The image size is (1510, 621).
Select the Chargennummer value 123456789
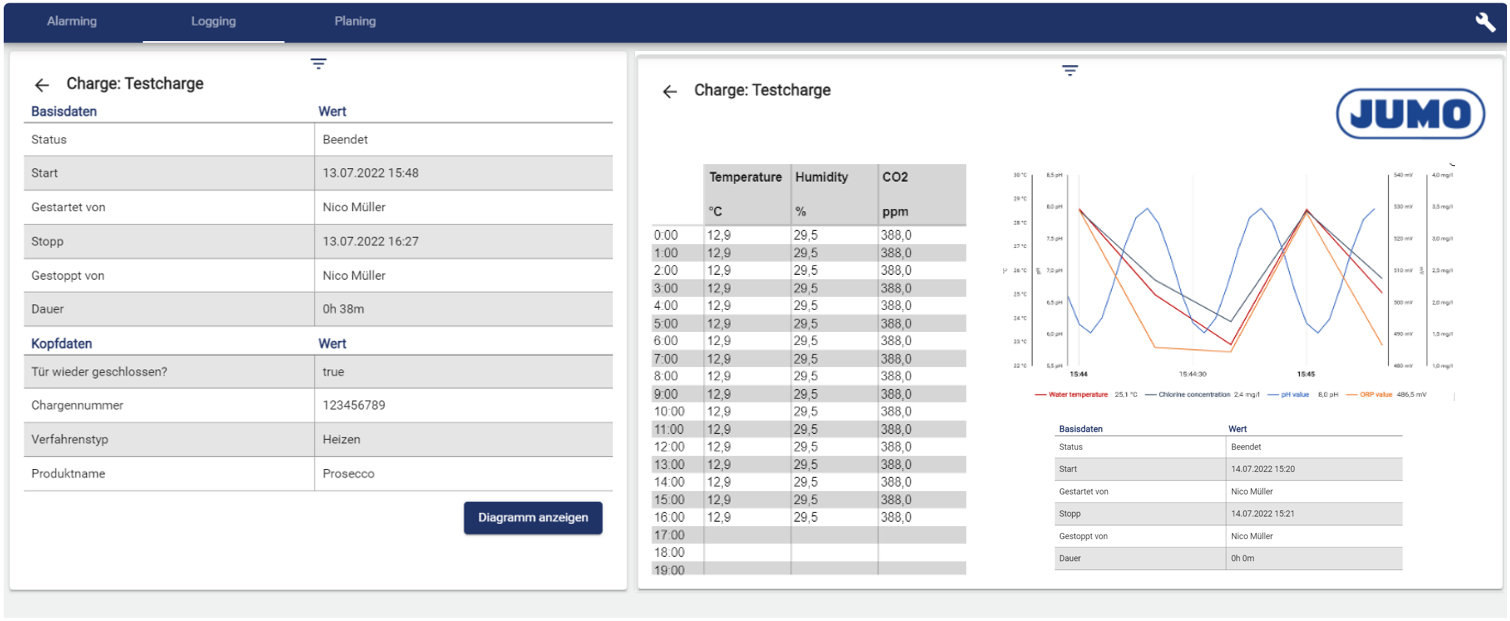(x=354, y=406)
